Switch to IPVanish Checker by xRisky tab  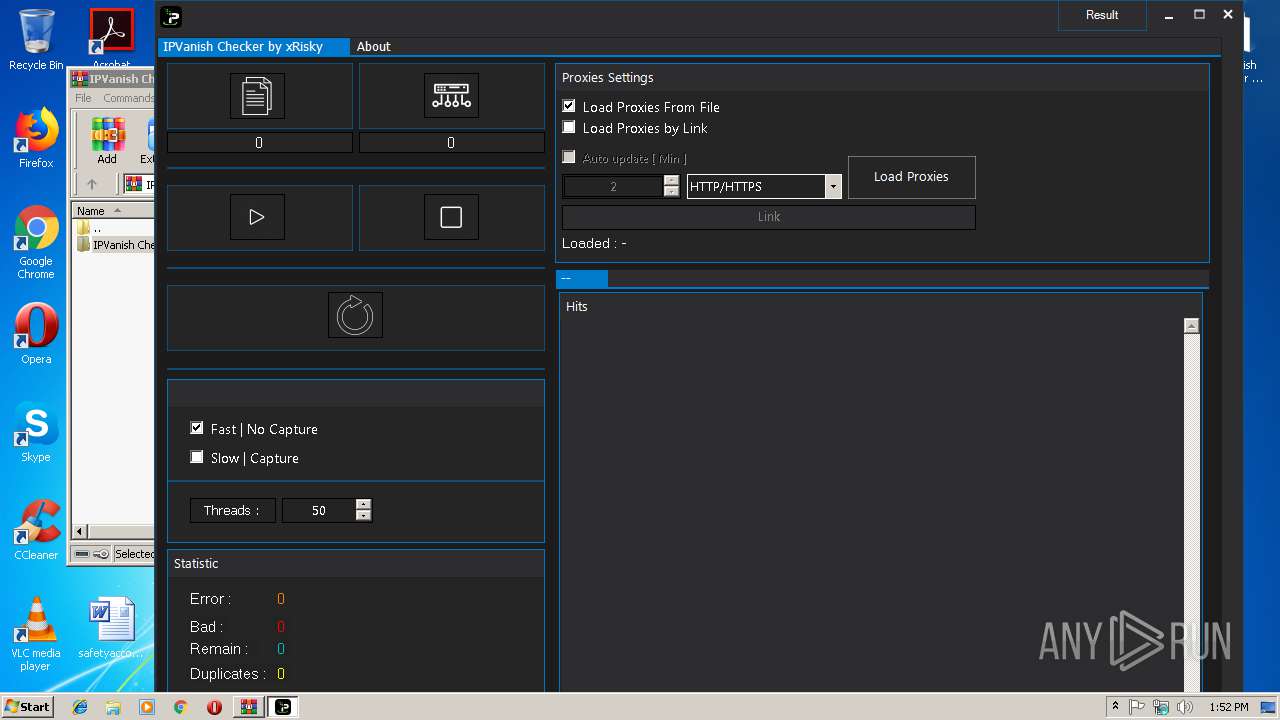[254, 47]
